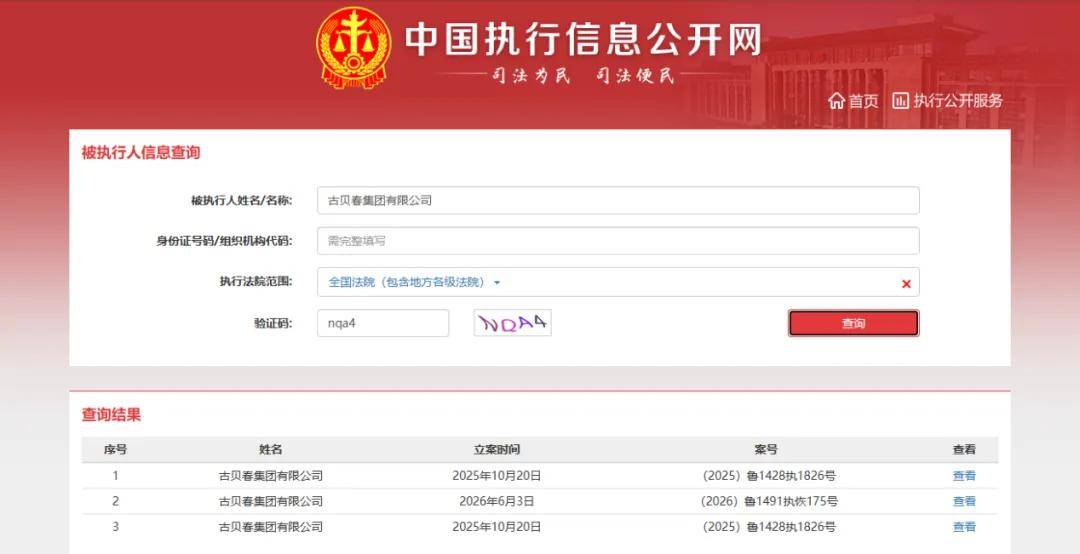This screenshot has height=554, width=1080.
Task: Click the red 查询 button
Action: (x=853, y=323)
